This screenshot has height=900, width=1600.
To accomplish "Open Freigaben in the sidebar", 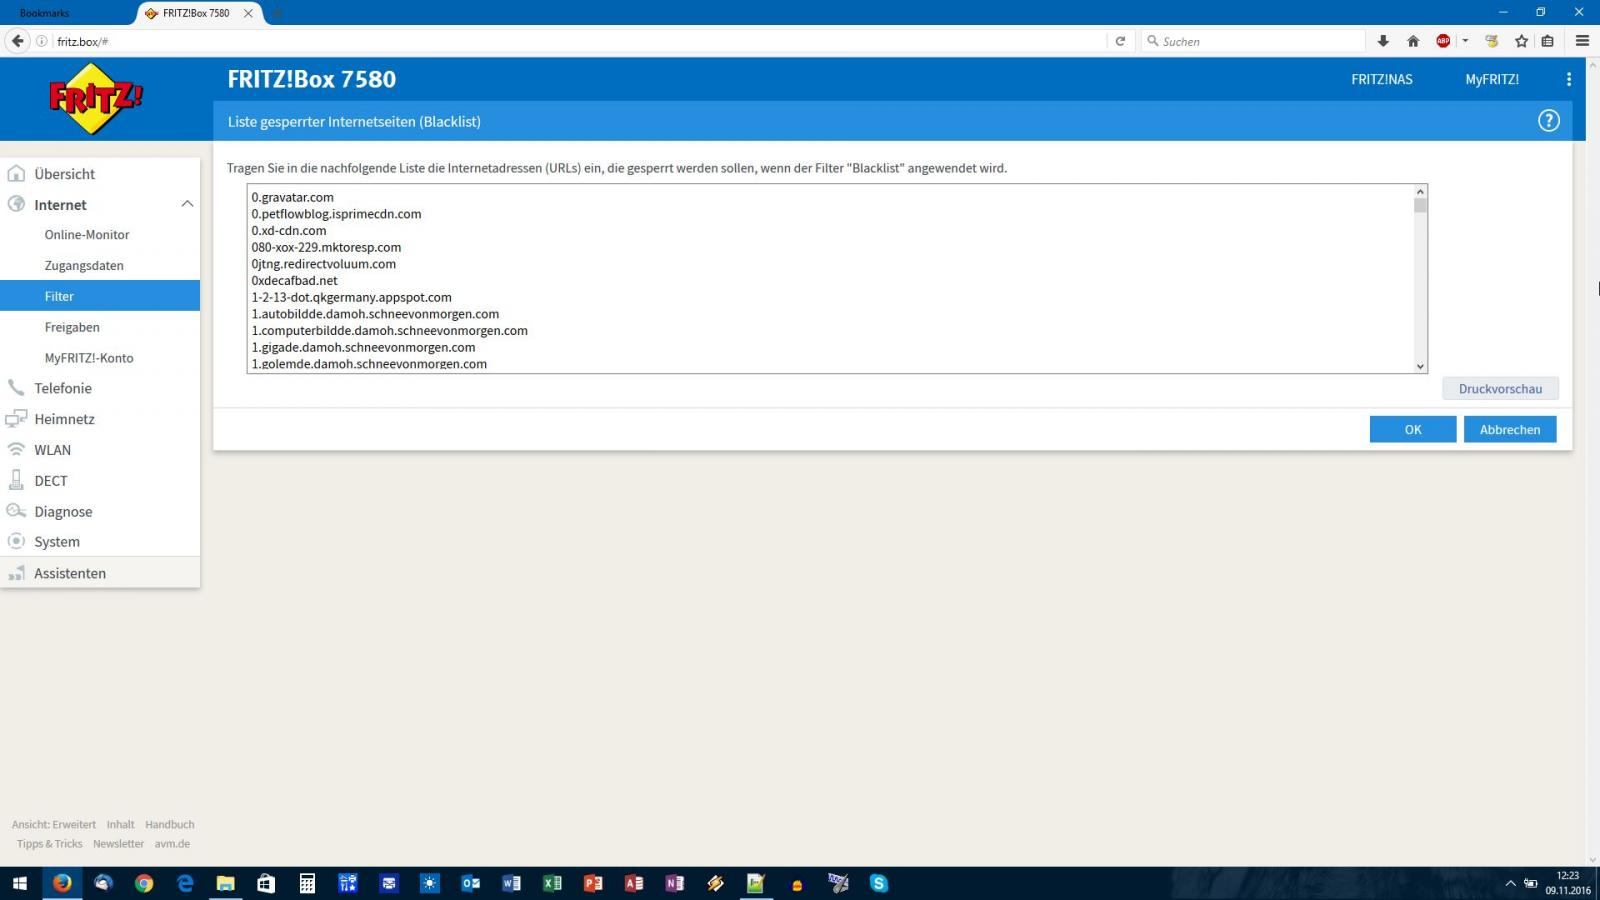I will pos(72,327).
